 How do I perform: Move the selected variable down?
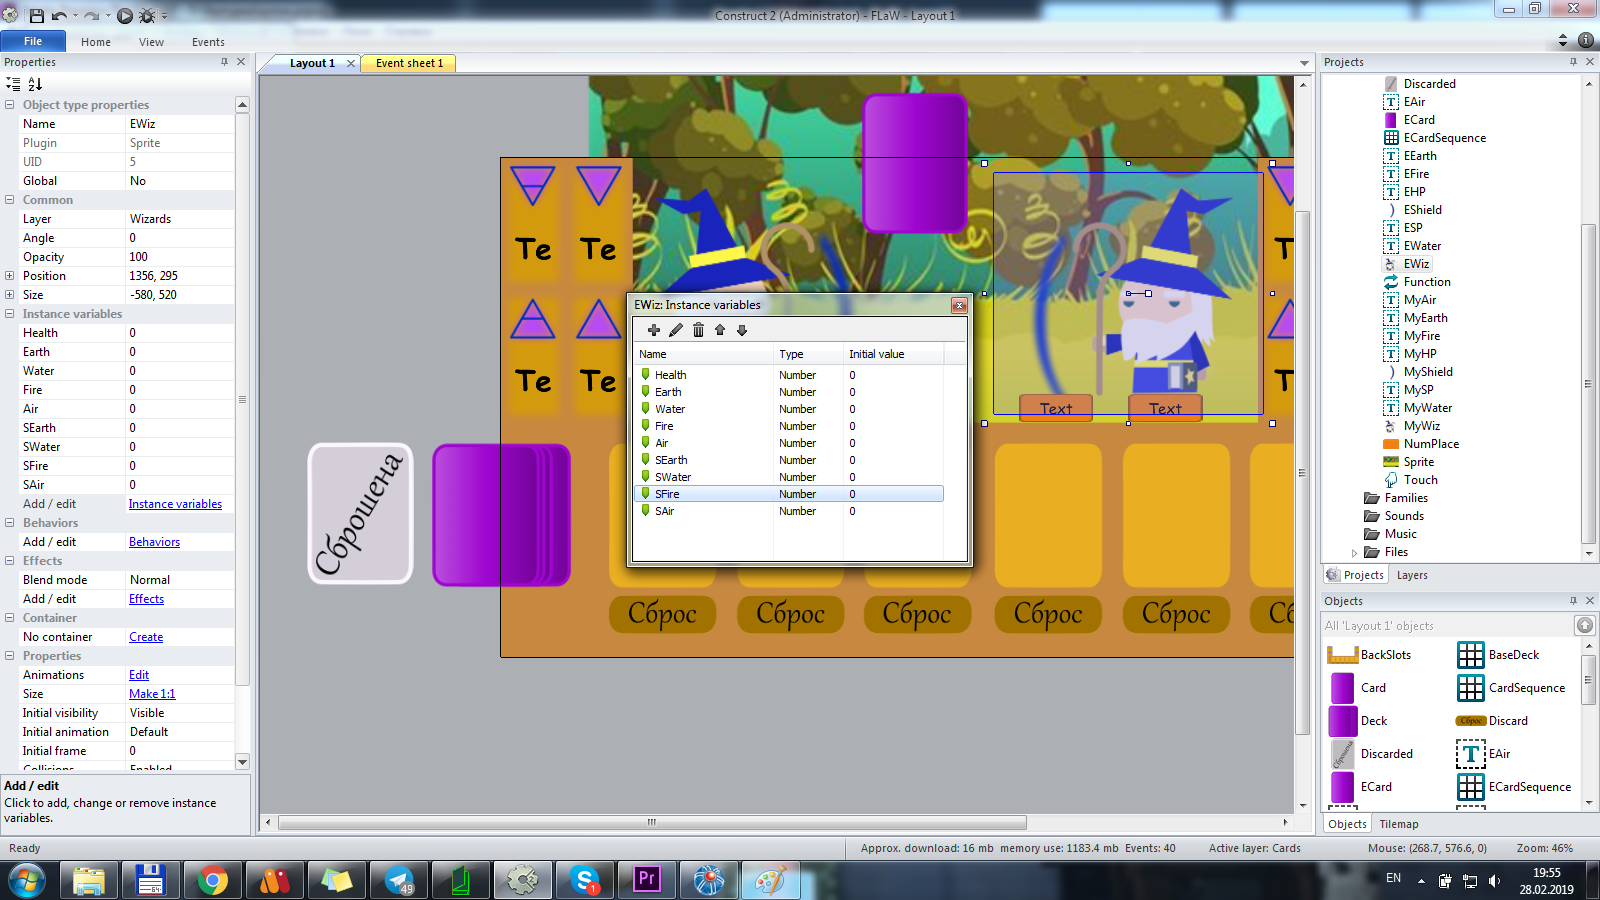[742, 330]
